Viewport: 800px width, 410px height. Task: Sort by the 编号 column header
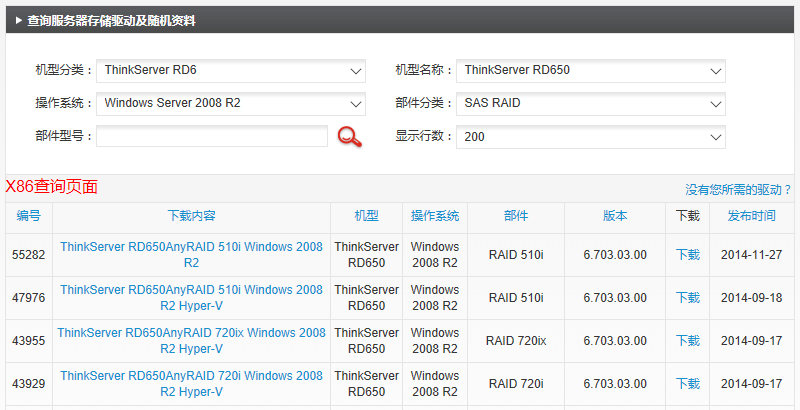29,216
